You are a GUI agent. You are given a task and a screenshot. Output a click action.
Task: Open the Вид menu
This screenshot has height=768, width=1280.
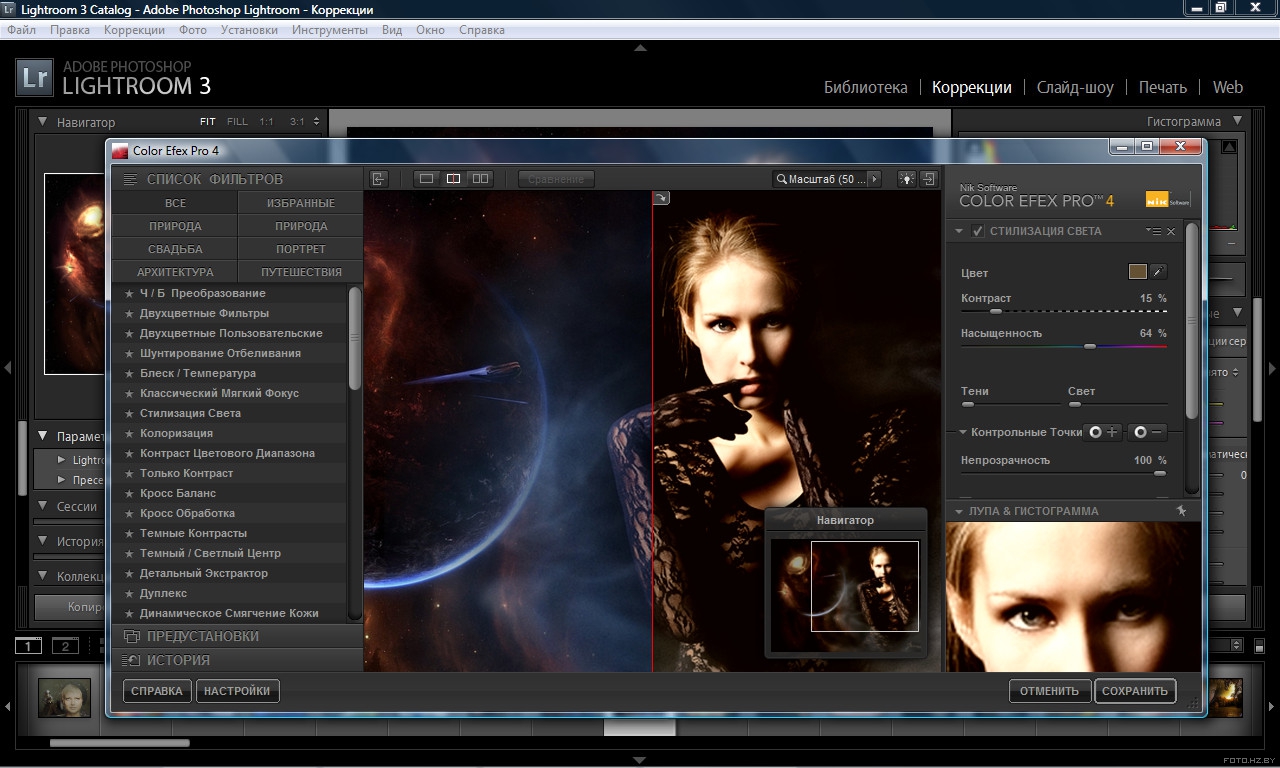392,30
